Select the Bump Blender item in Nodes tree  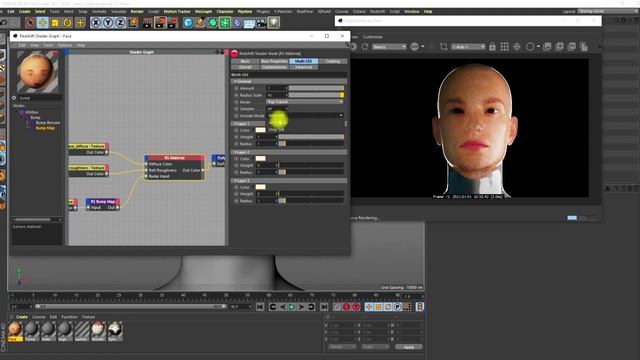pos(48,123)
